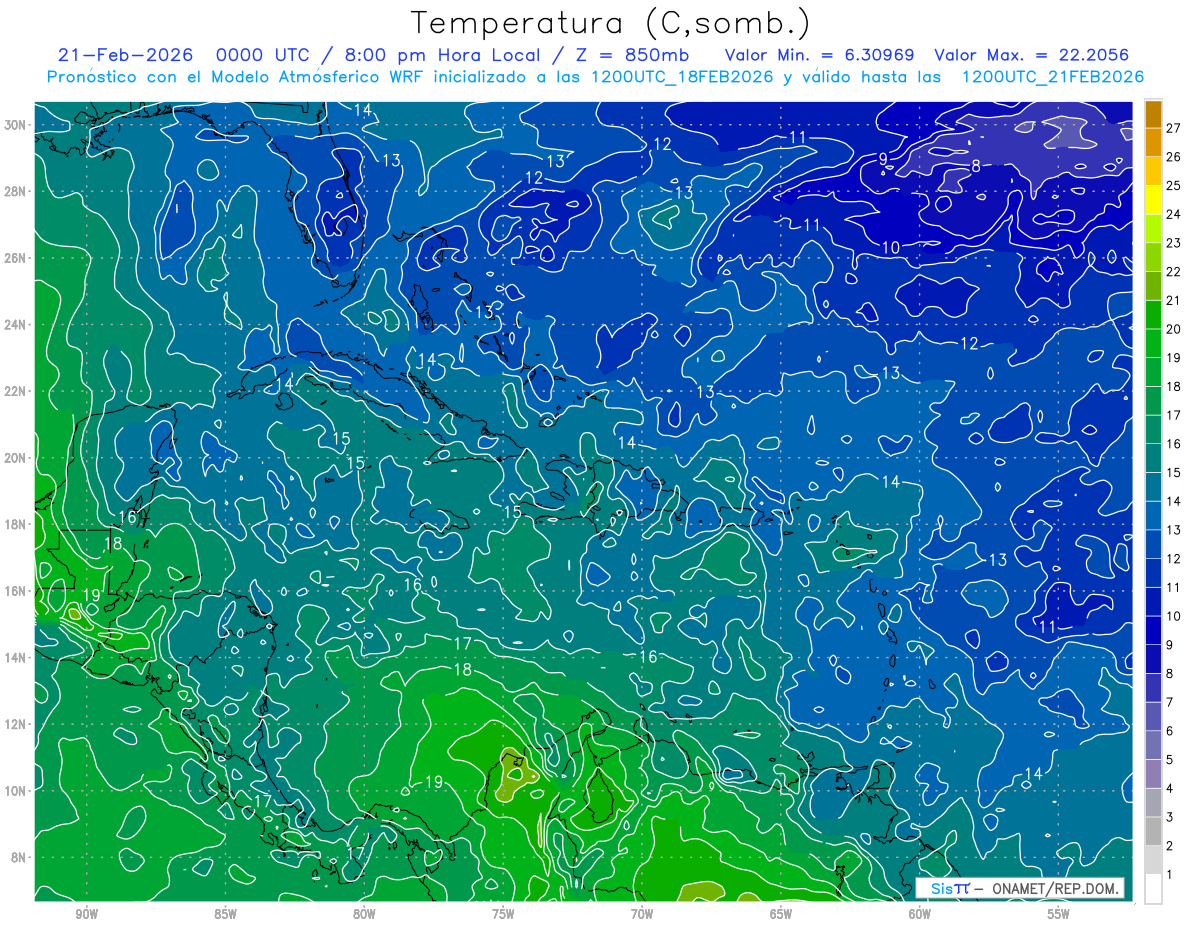Click the colorbar scale label "27"
Viewport: 1200px width, 927px height.
point(1173,129)
